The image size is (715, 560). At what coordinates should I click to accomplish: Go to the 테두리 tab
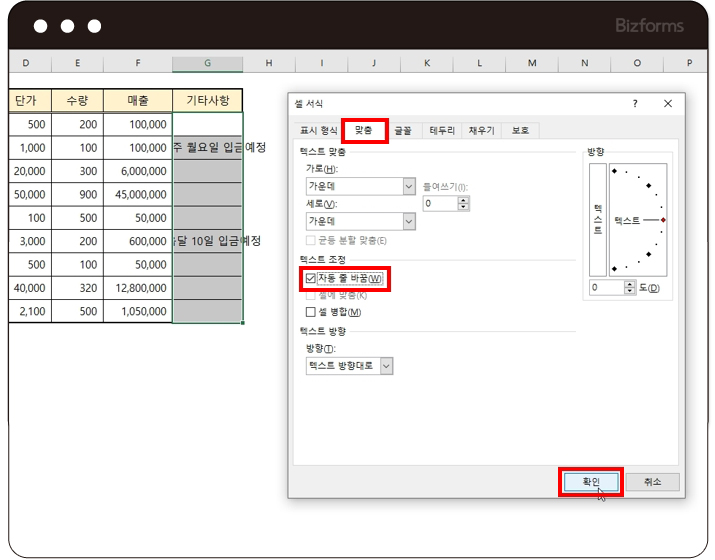tap(442, 131)
